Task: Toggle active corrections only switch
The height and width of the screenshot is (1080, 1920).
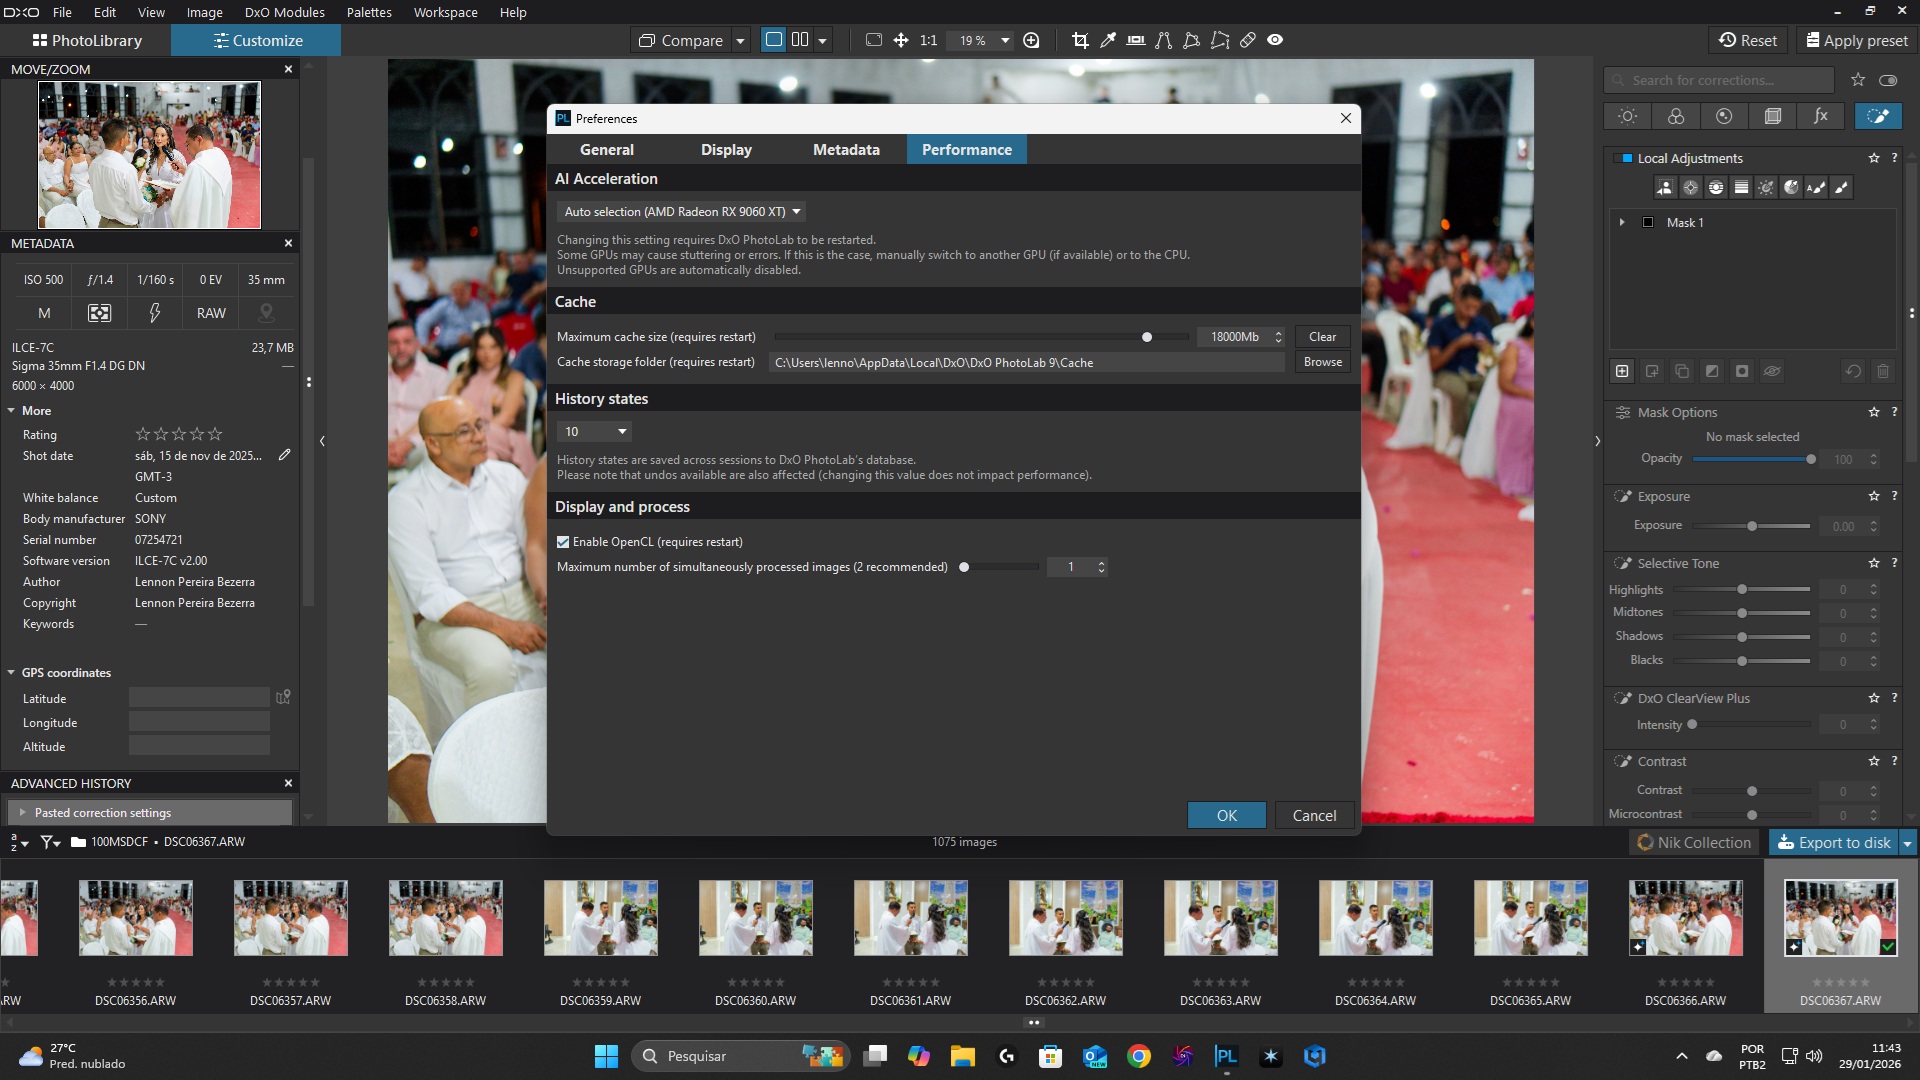Action: coord(1888,80)
